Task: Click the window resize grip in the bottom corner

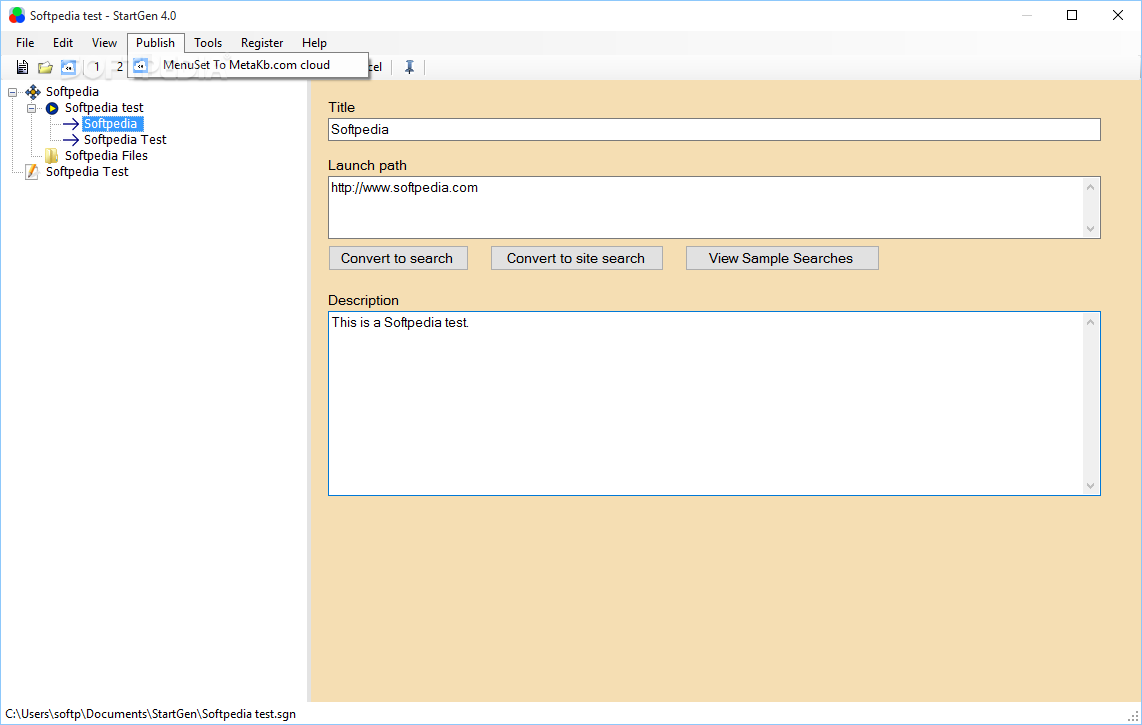Action: pyautogui.click(x=1133, y=716)
